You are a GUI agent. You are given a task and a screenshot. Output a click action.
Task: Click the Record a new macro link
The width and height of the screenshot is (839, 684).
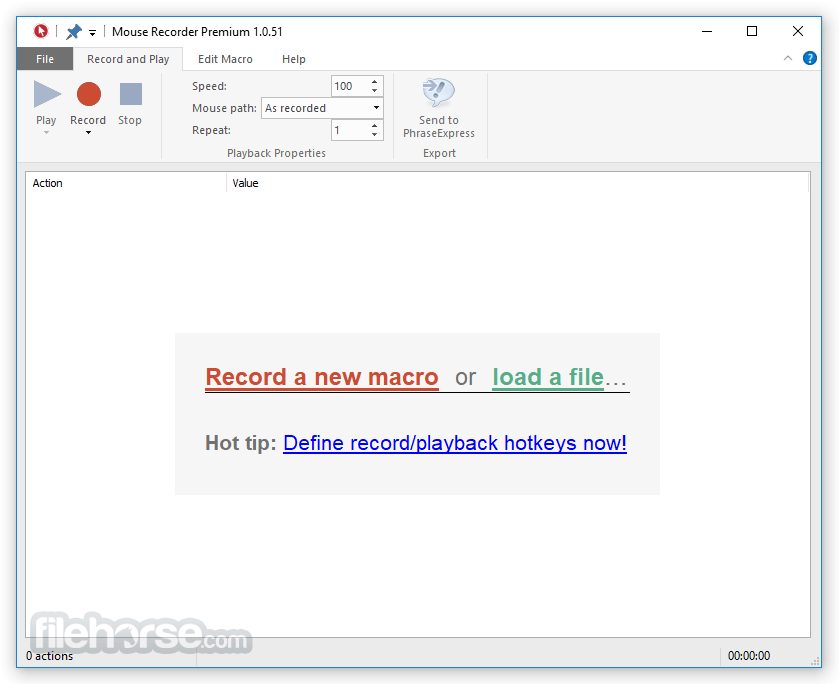(x=322, y=377)
